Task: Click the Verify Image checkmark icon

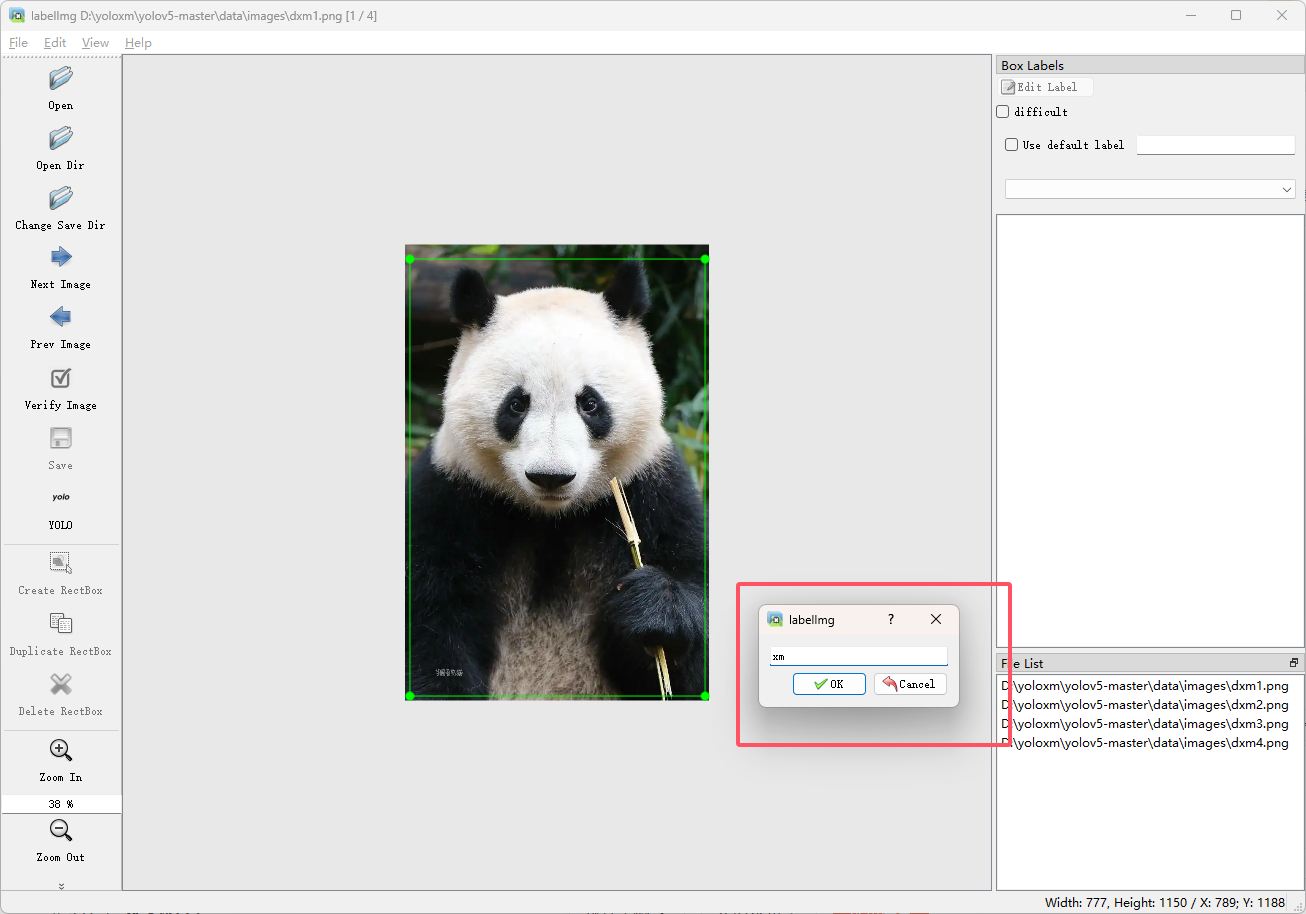Action: pyautogui.click(x=61, y=378)
